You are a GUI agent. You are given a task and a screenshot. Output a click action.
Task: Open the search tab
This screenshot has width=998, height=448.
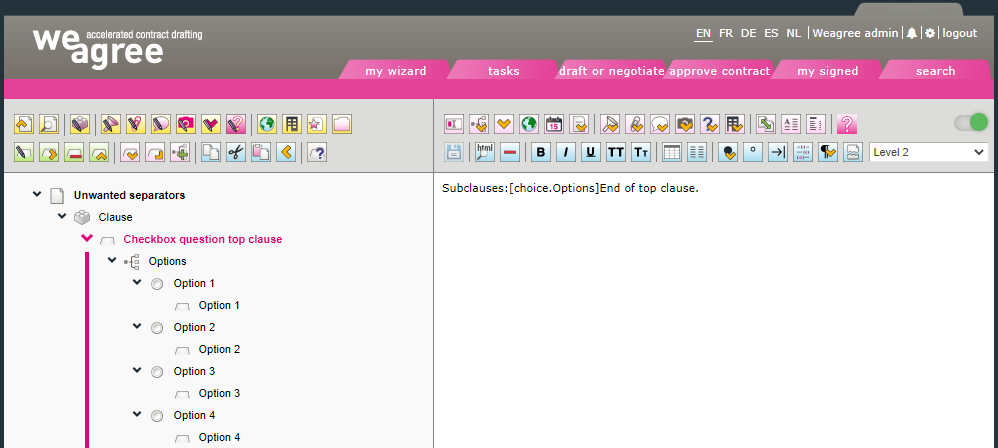coord(936,71)
